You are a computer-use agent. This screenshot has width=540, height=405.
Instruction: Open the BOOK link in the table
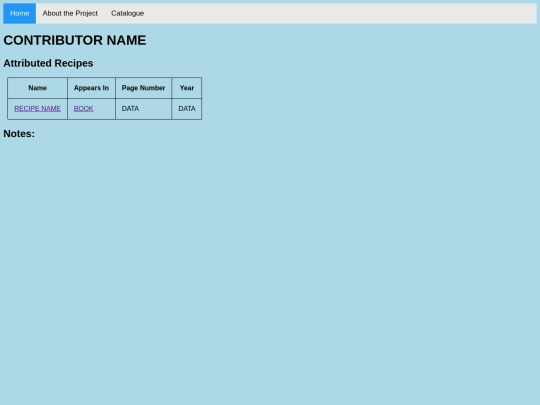tap(83, 108)
